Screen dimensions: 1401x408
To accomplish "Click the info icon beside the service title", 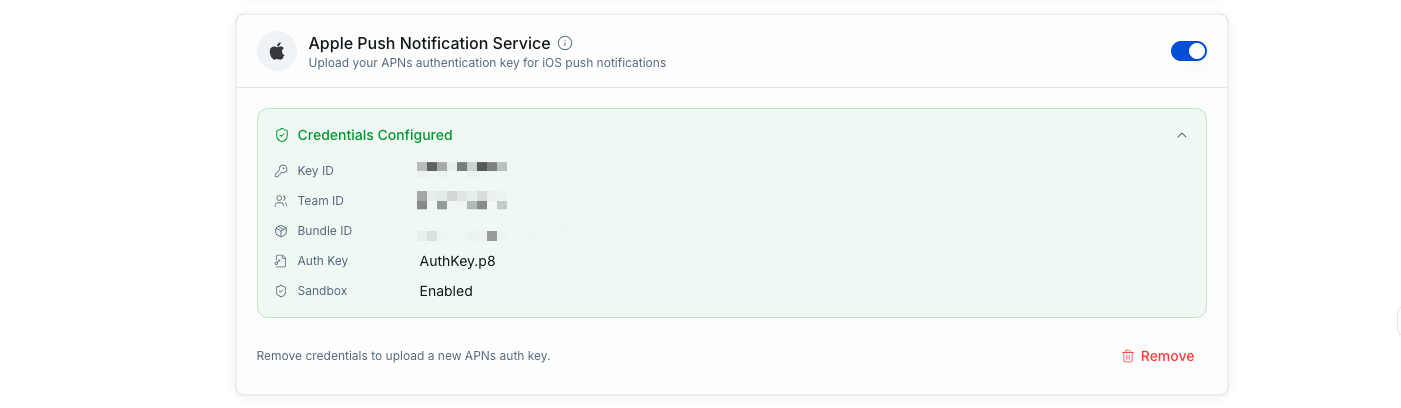I will [565, 43].
